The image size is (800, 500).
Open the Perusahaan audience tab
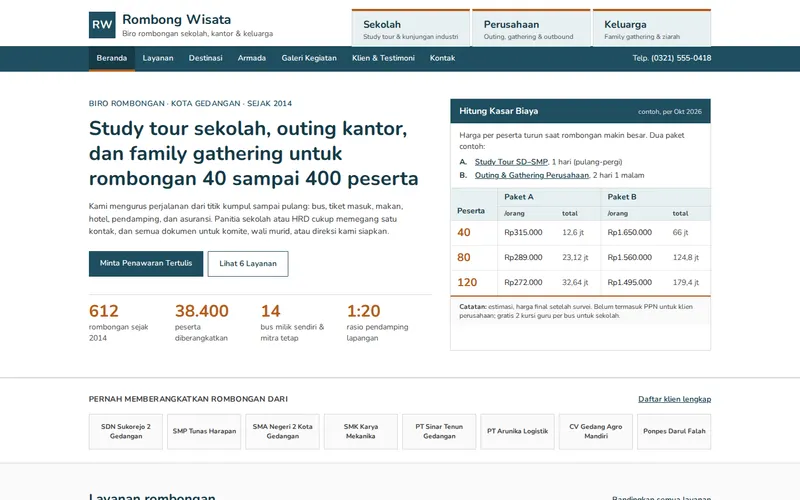[531, 29]
